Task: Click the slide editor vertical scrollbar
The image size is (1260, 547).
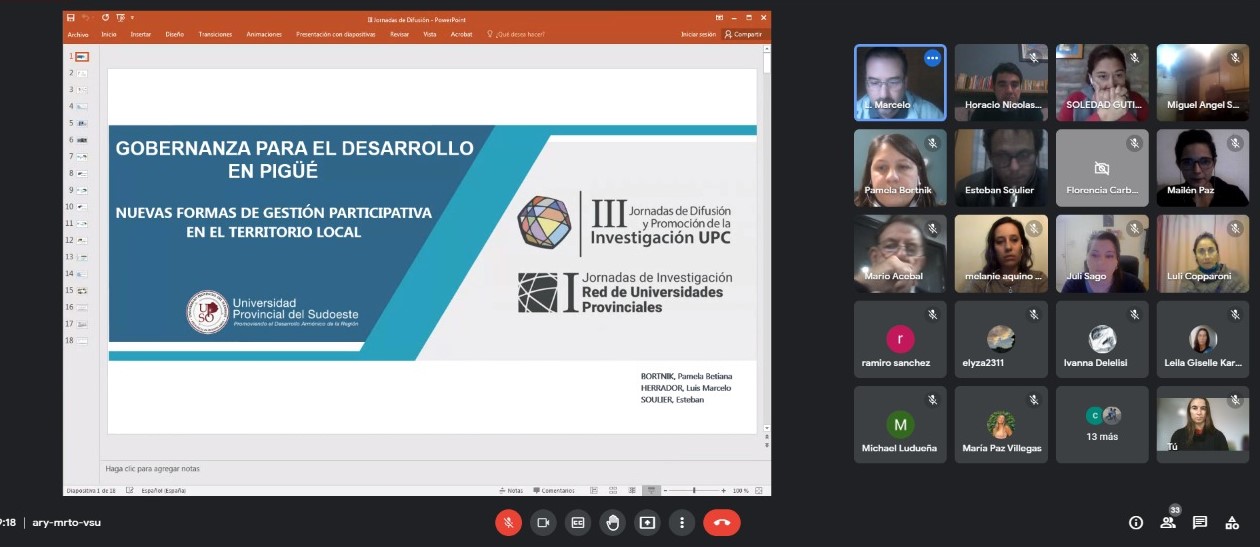Action: point(767,240)
